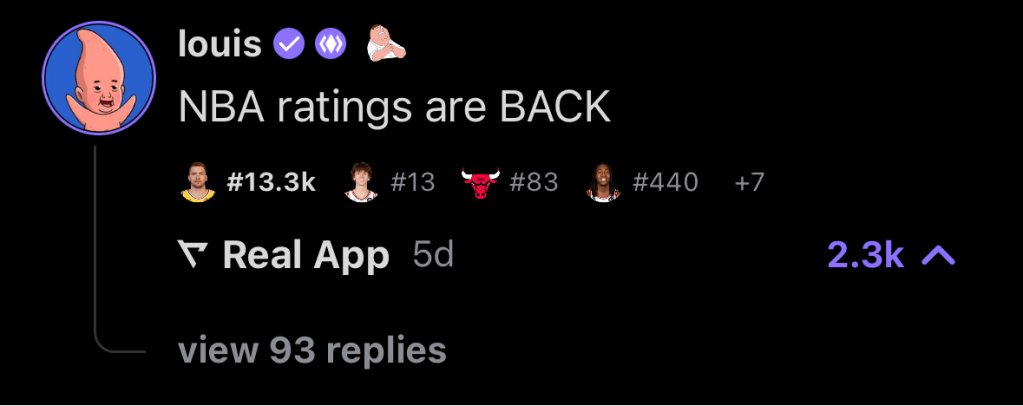Click the Peter Griffin sticker icon
This screenshot has width=1023, height=406.
coord(385,43)
